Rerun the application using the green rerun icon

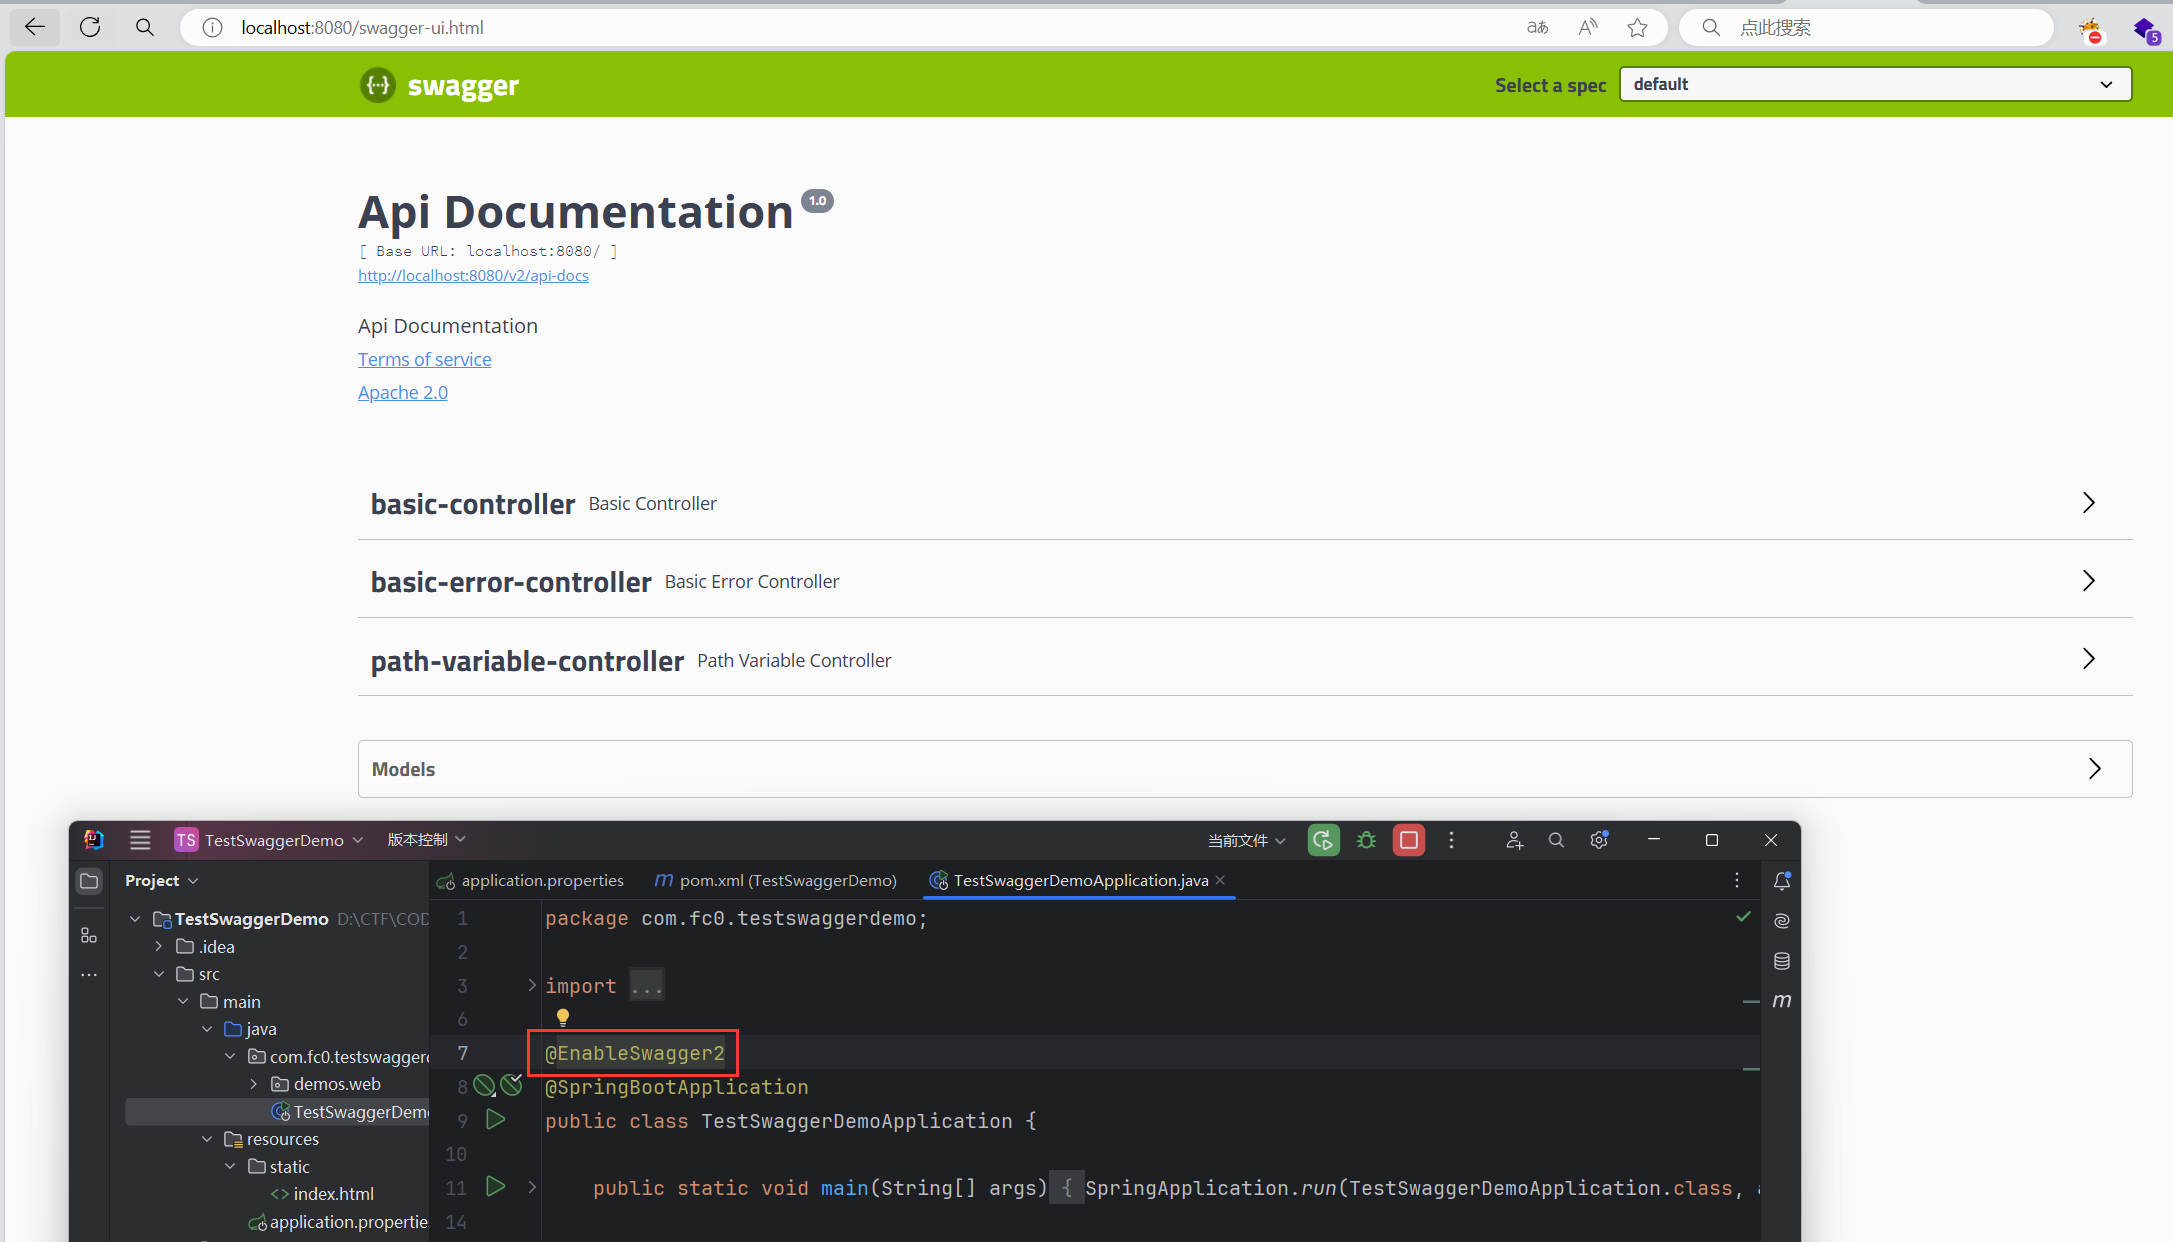pos(1323,840)
